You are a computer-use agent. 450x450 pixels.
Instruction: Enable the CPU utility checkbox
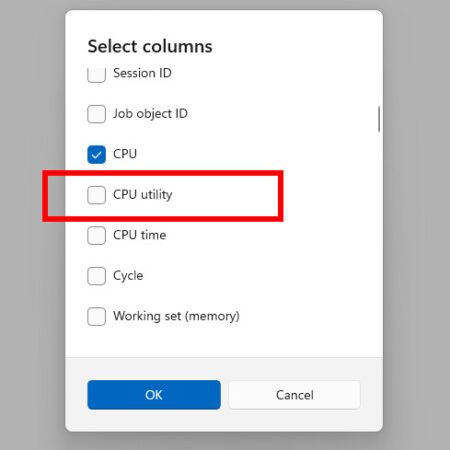click(x=96, y=195)
